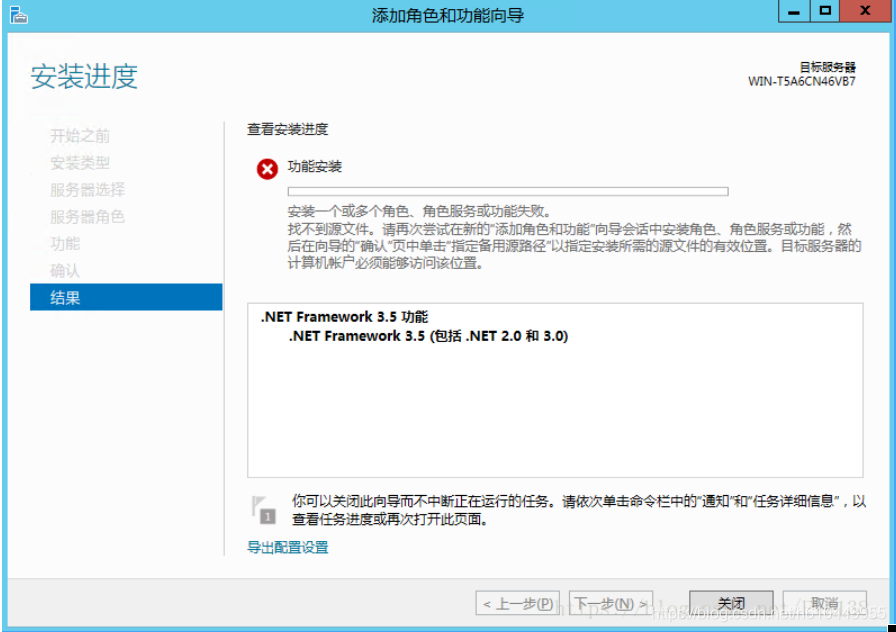
Task: Select the 服务器选择 step
Action: pyautogui.click(x=87, y=190)
